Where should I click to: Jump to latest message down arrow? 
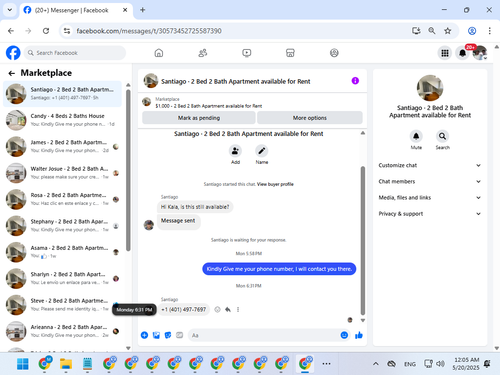[x=363, y=320]
